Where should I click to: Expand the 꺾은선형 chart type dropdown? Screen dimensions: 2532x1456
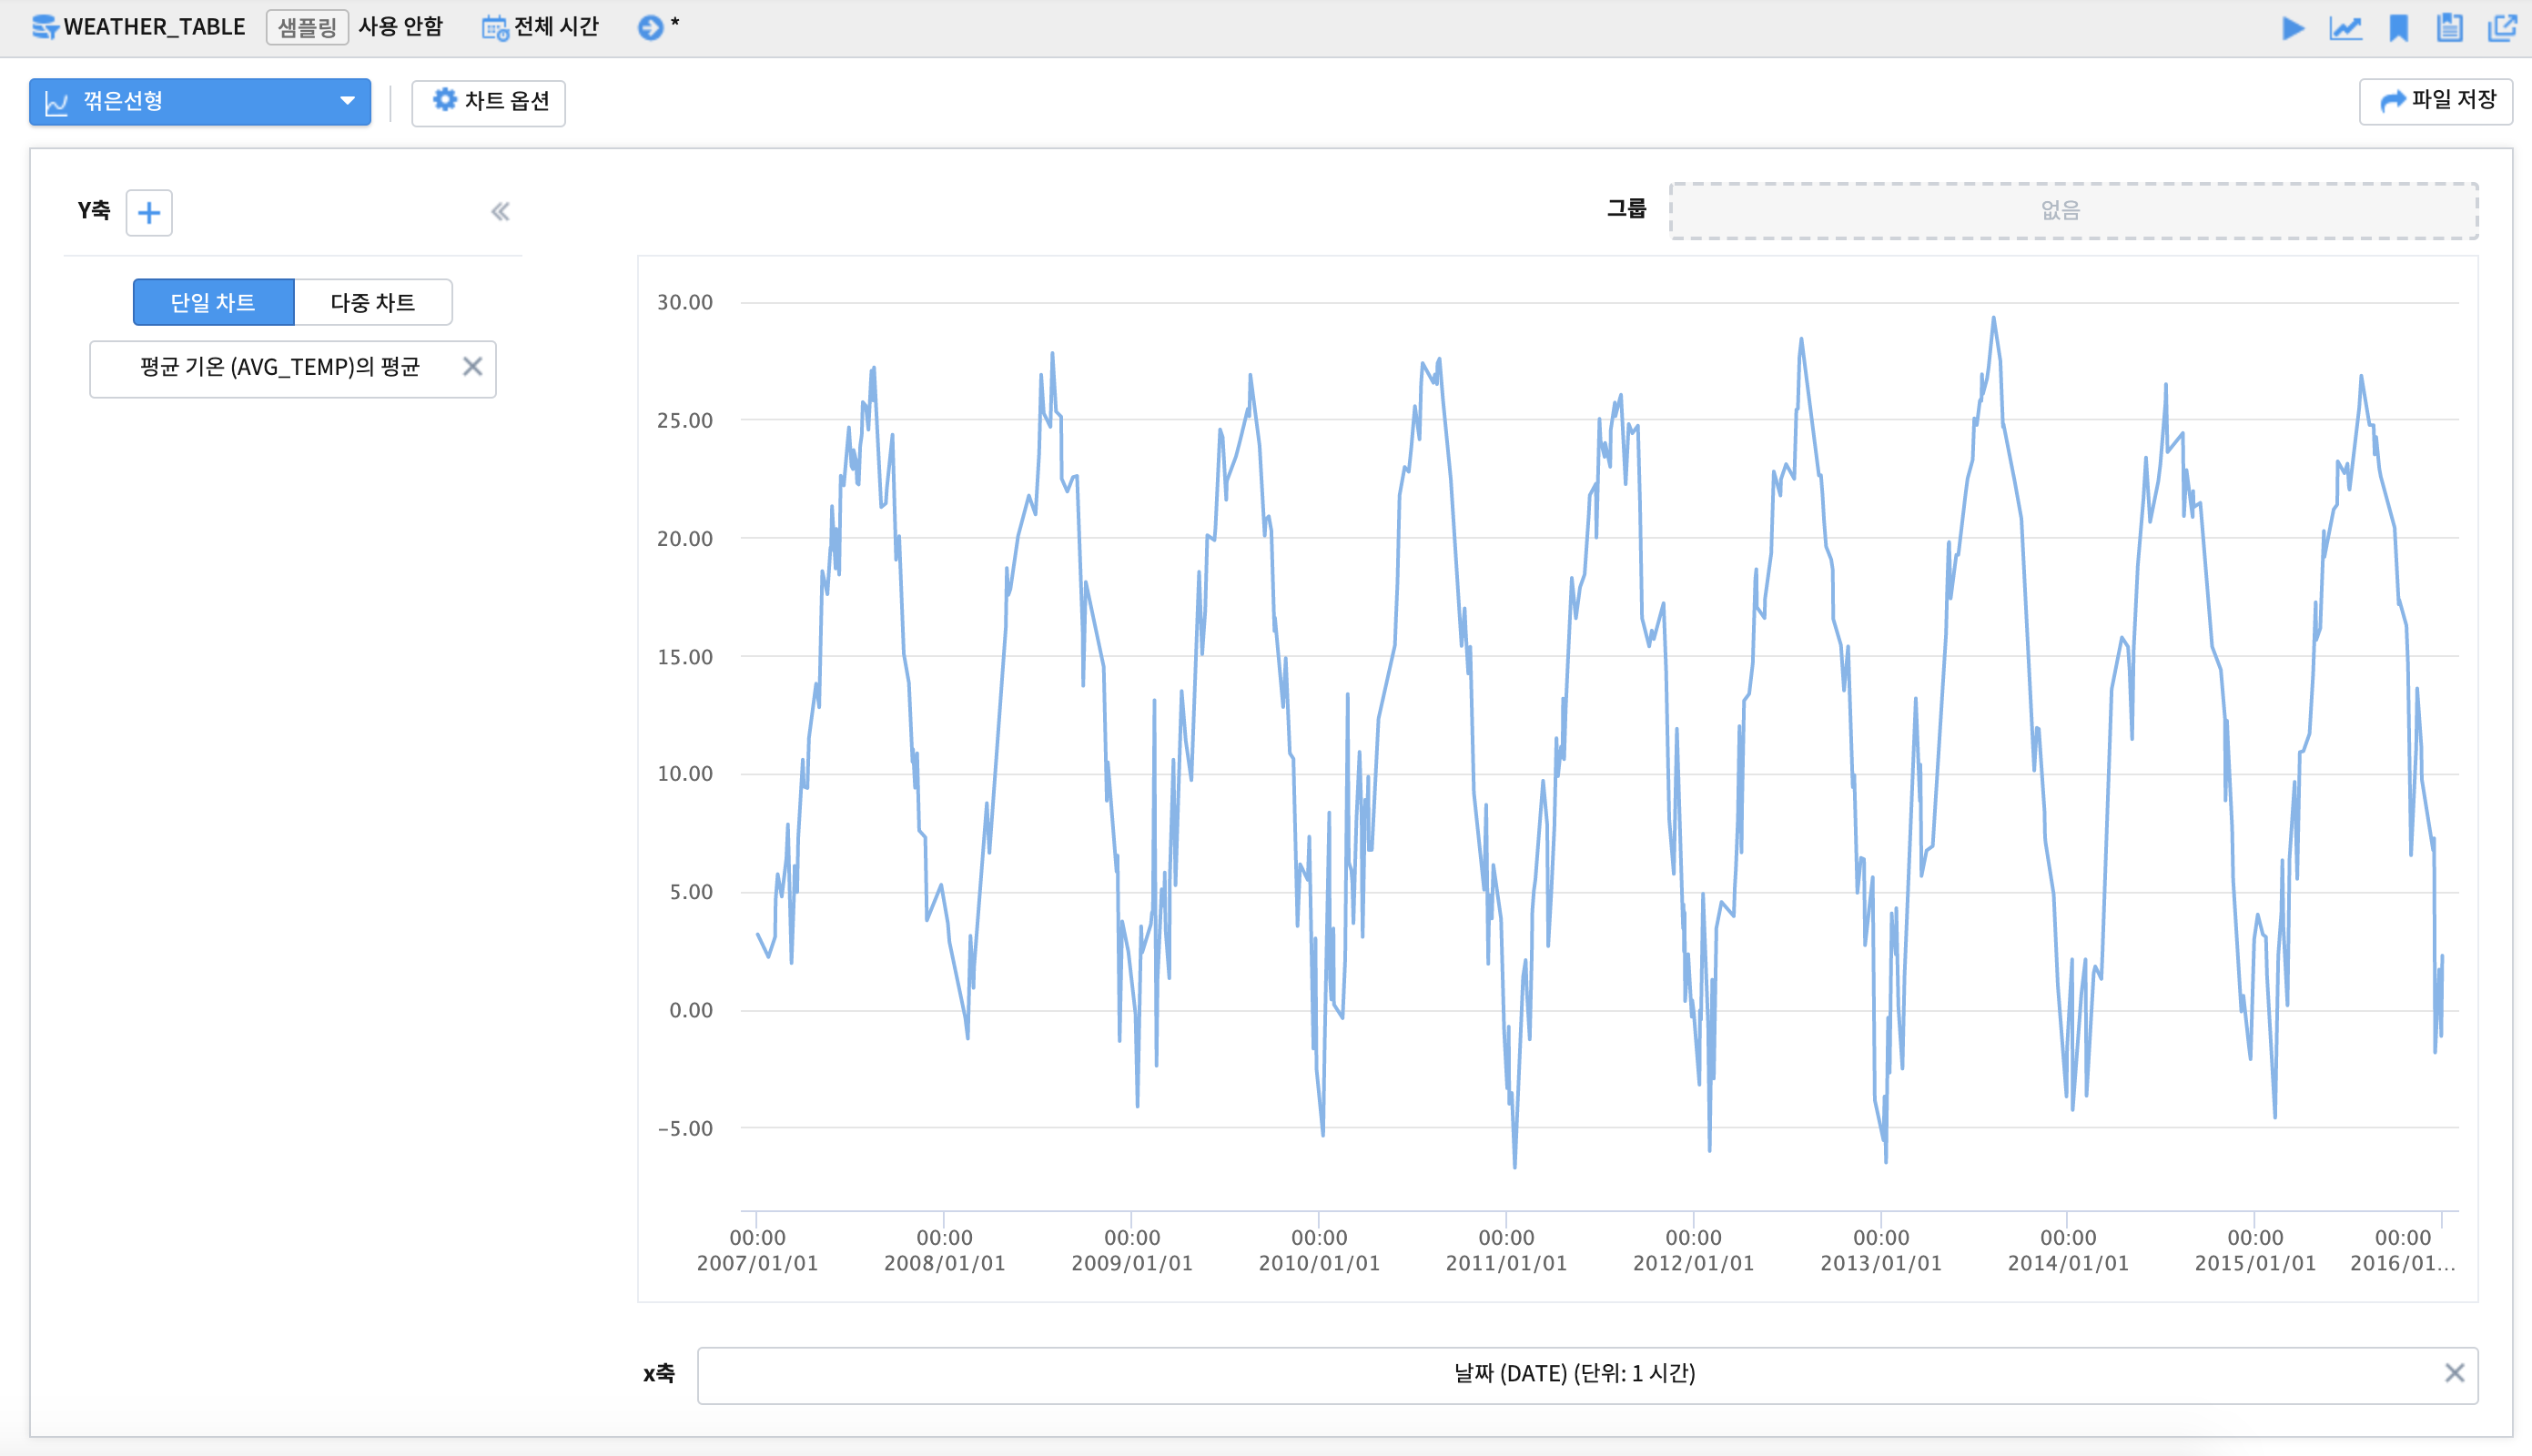pyautogui.click(x=200, y=102)
